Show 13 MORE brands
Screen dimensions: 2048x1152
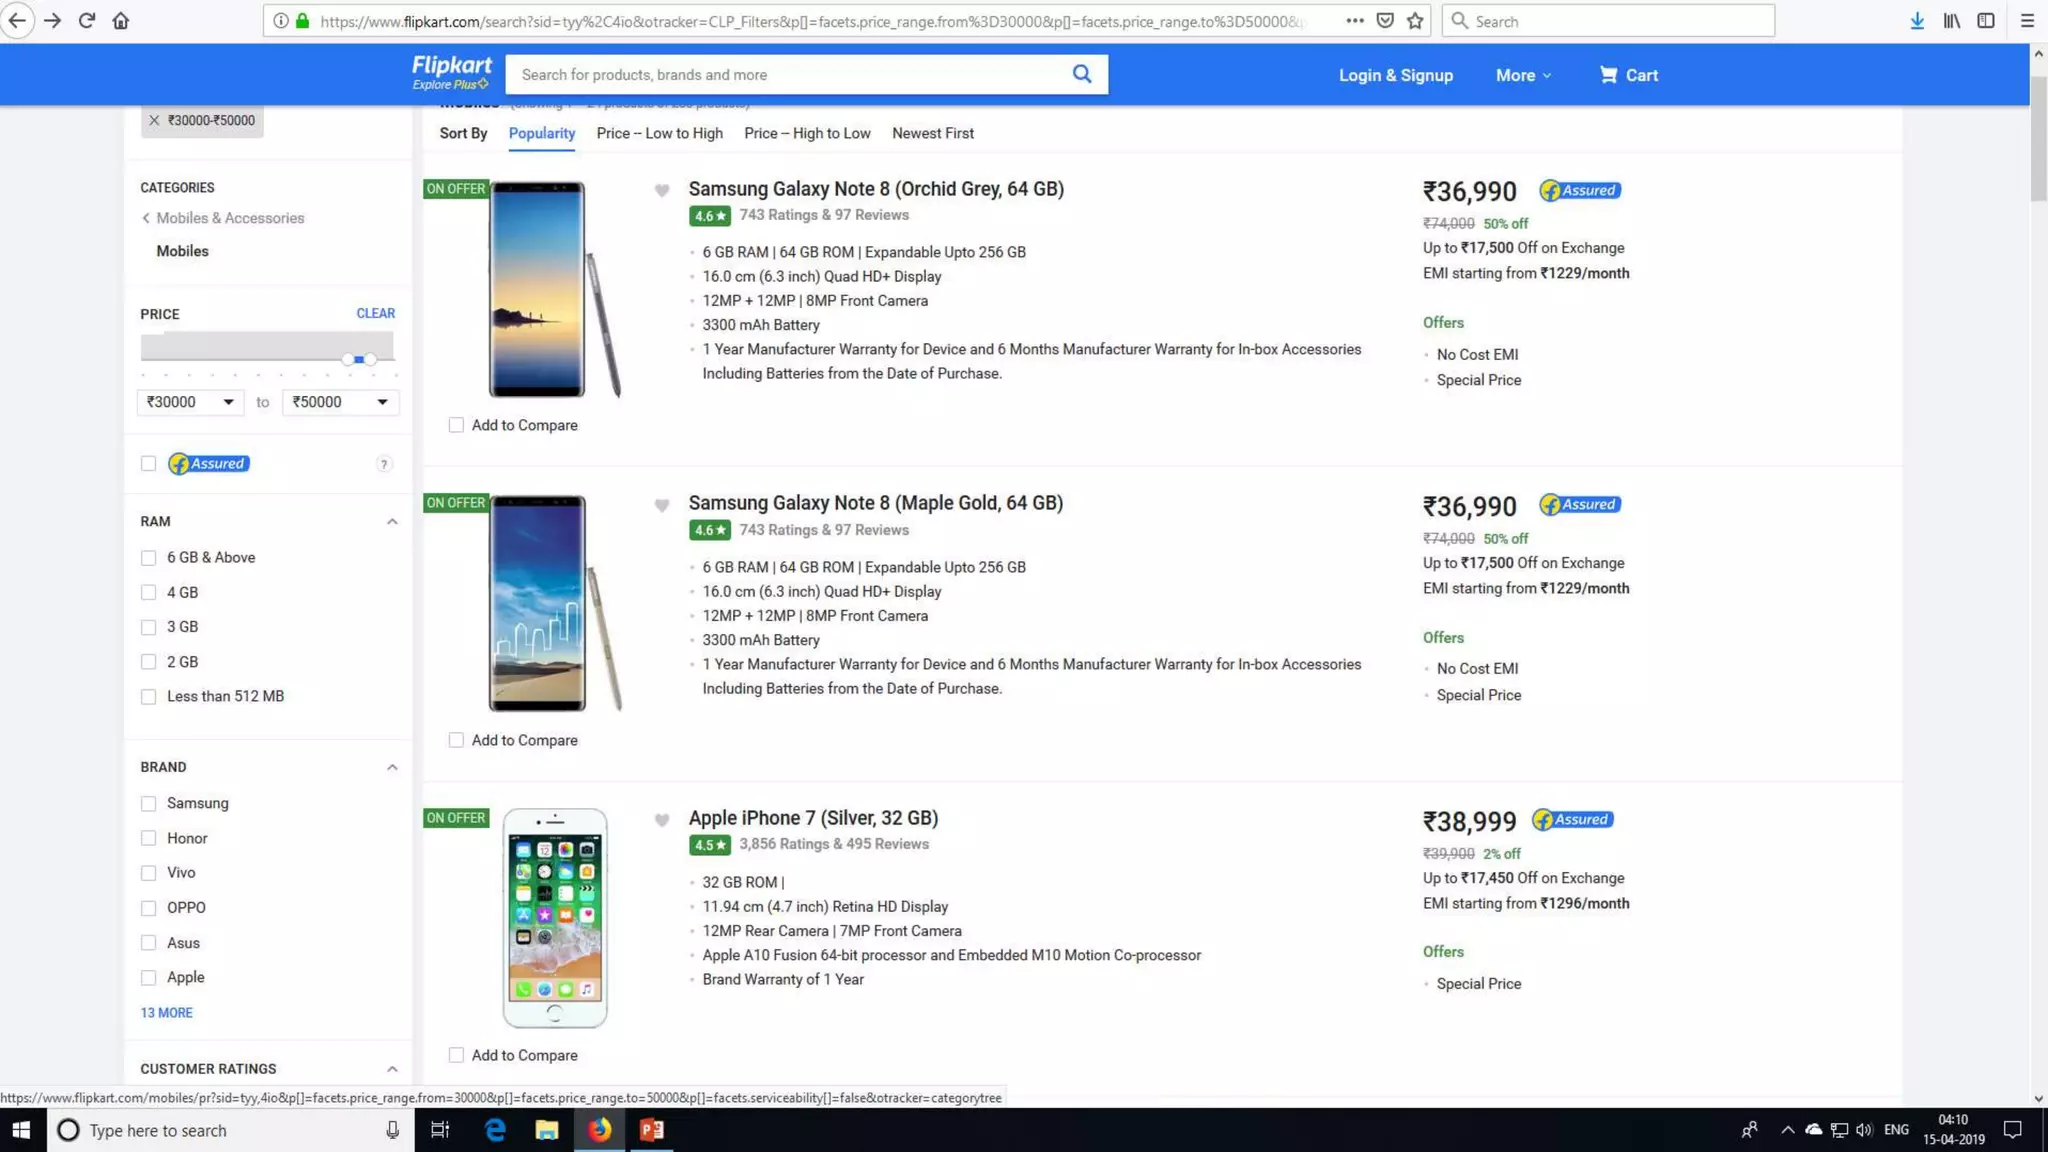pos(166,1013)
